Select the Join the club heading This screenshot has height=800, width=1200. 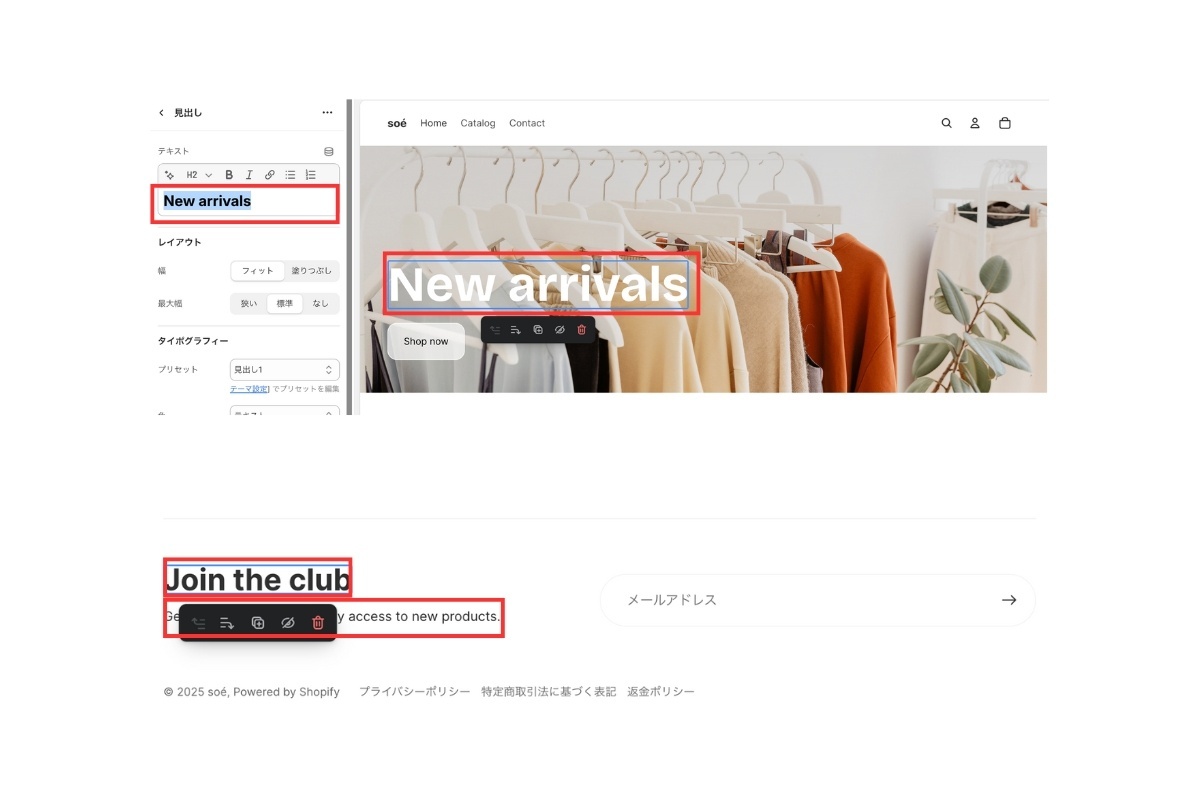tap(257, 579)
